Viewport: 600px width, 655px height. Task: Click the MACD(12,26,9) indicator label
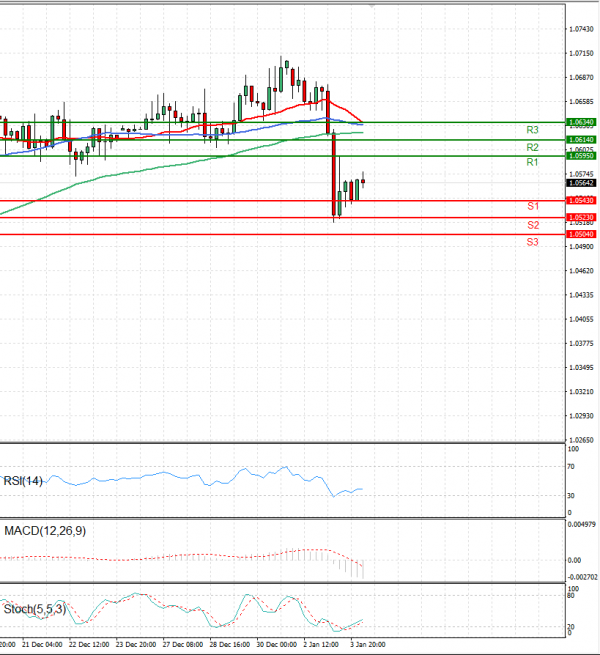[x=45, y=531]
